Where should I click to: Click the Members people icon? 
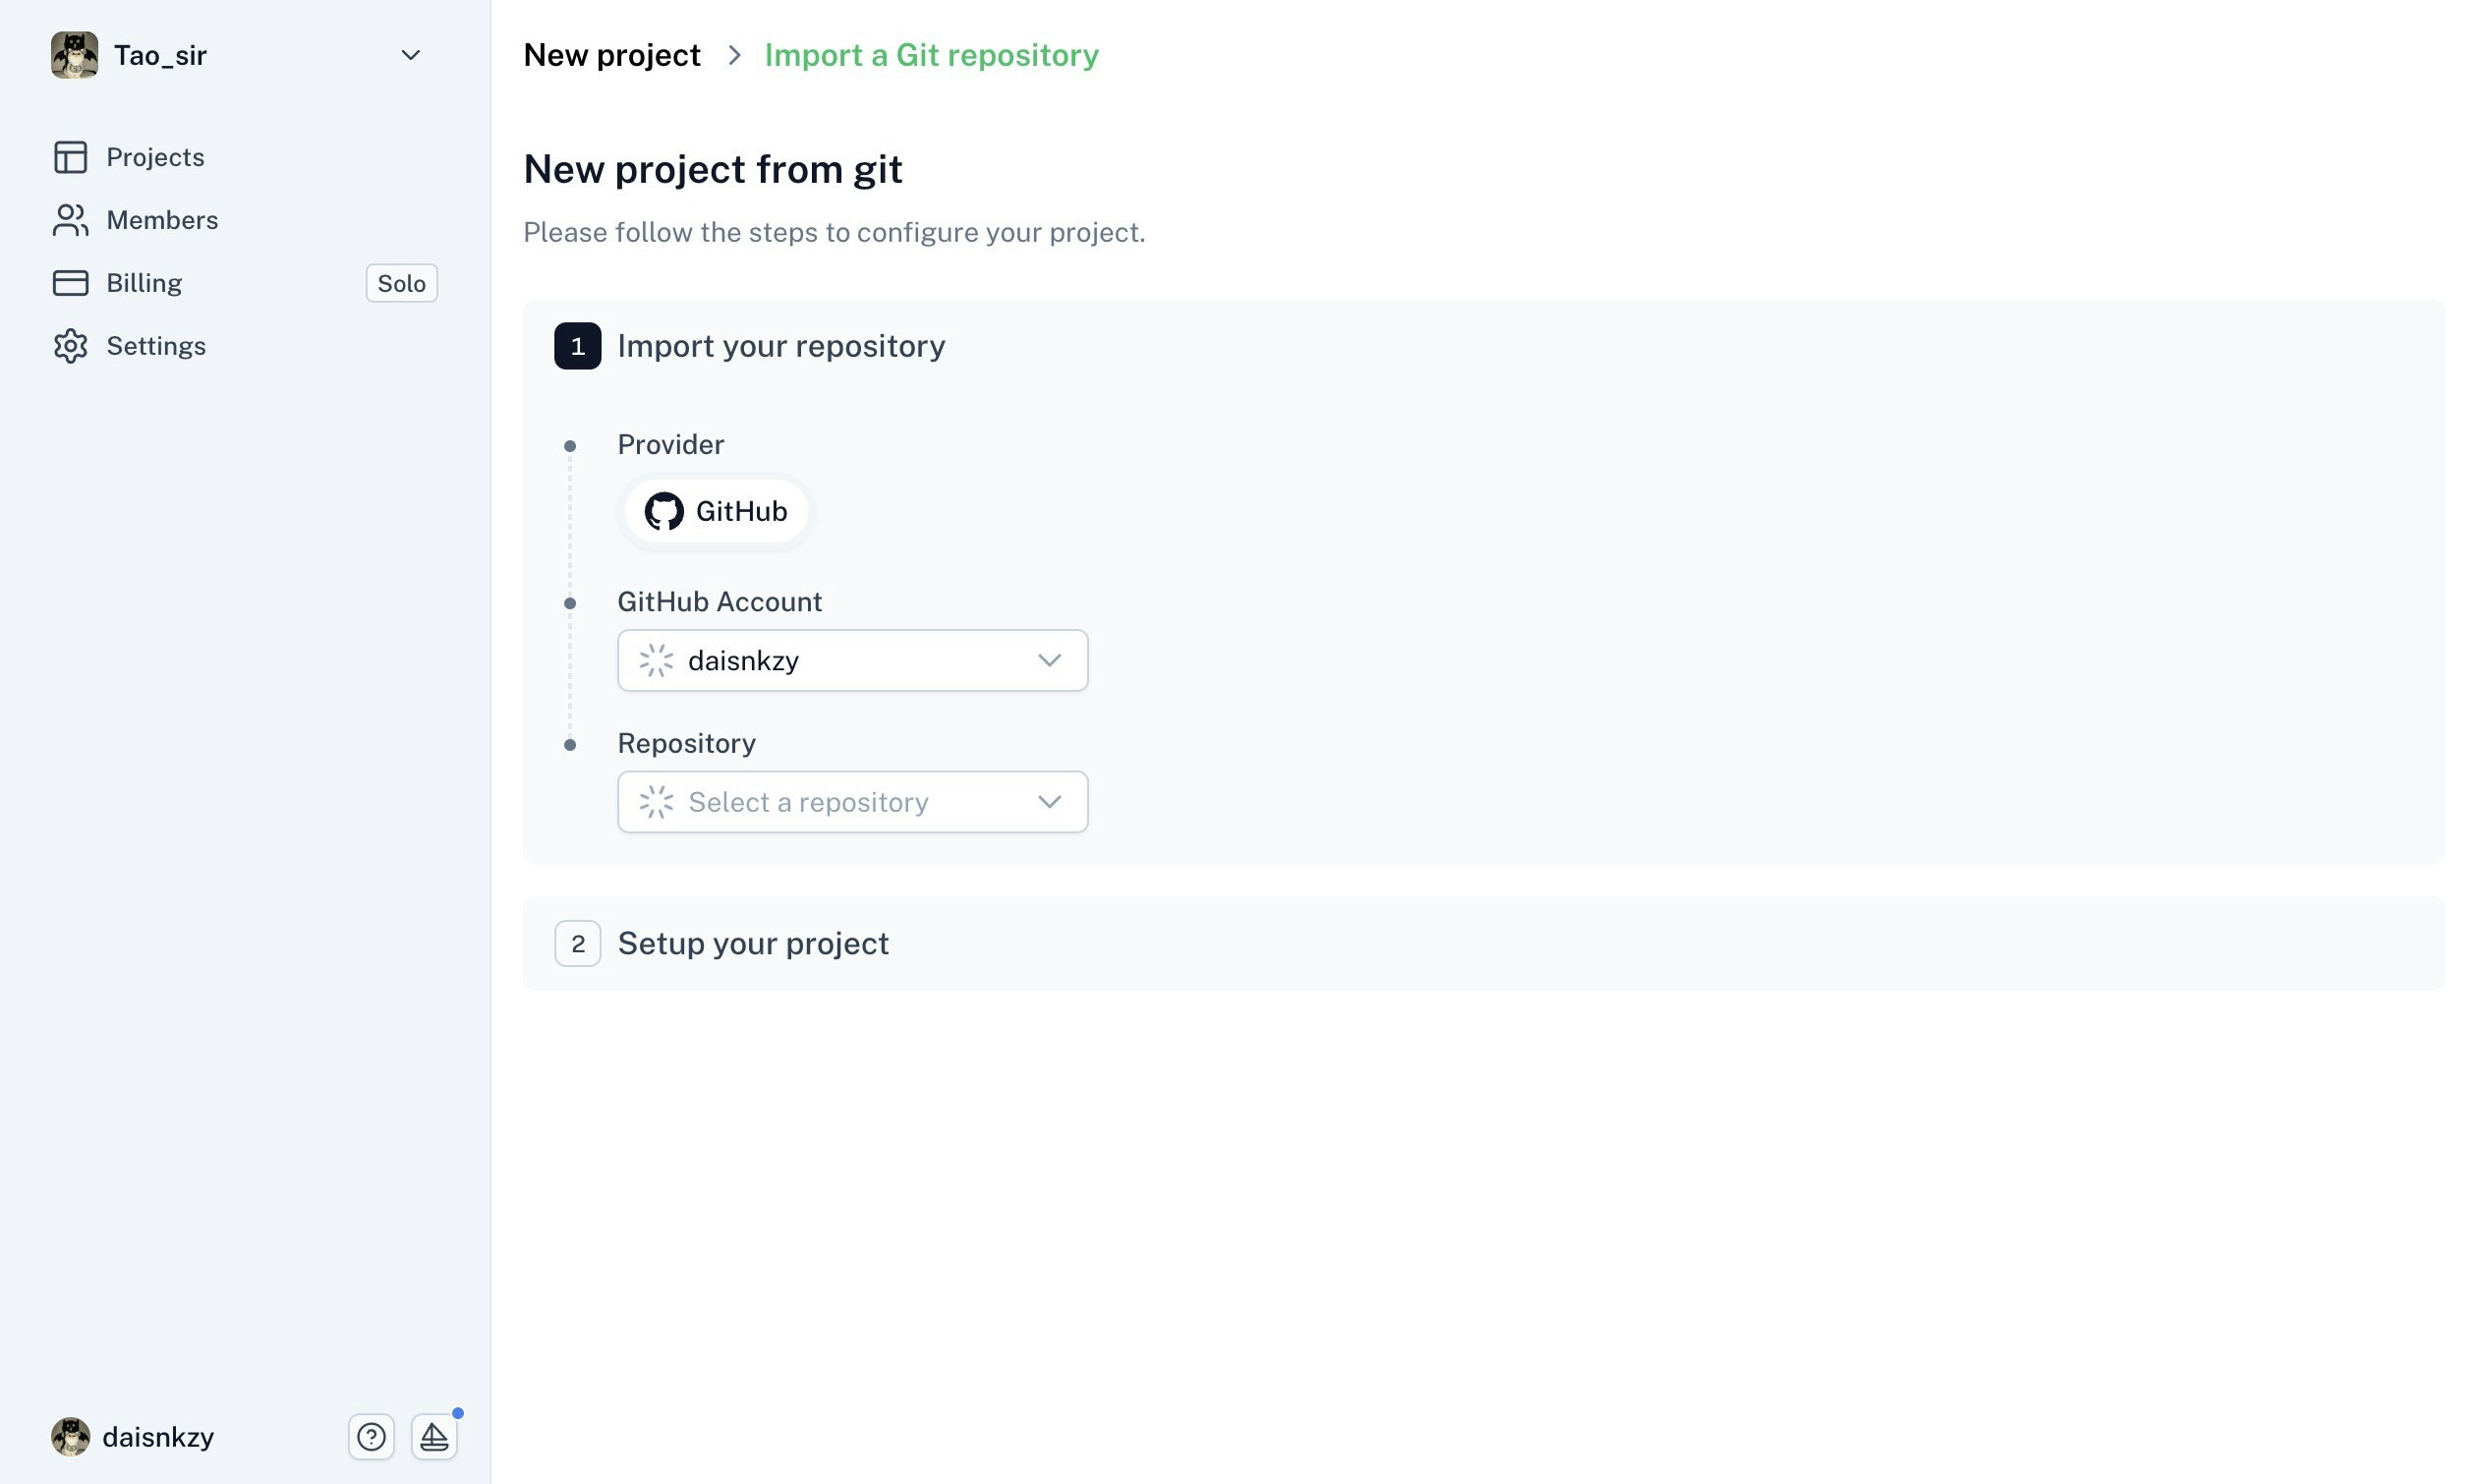(x=70, y=220)
